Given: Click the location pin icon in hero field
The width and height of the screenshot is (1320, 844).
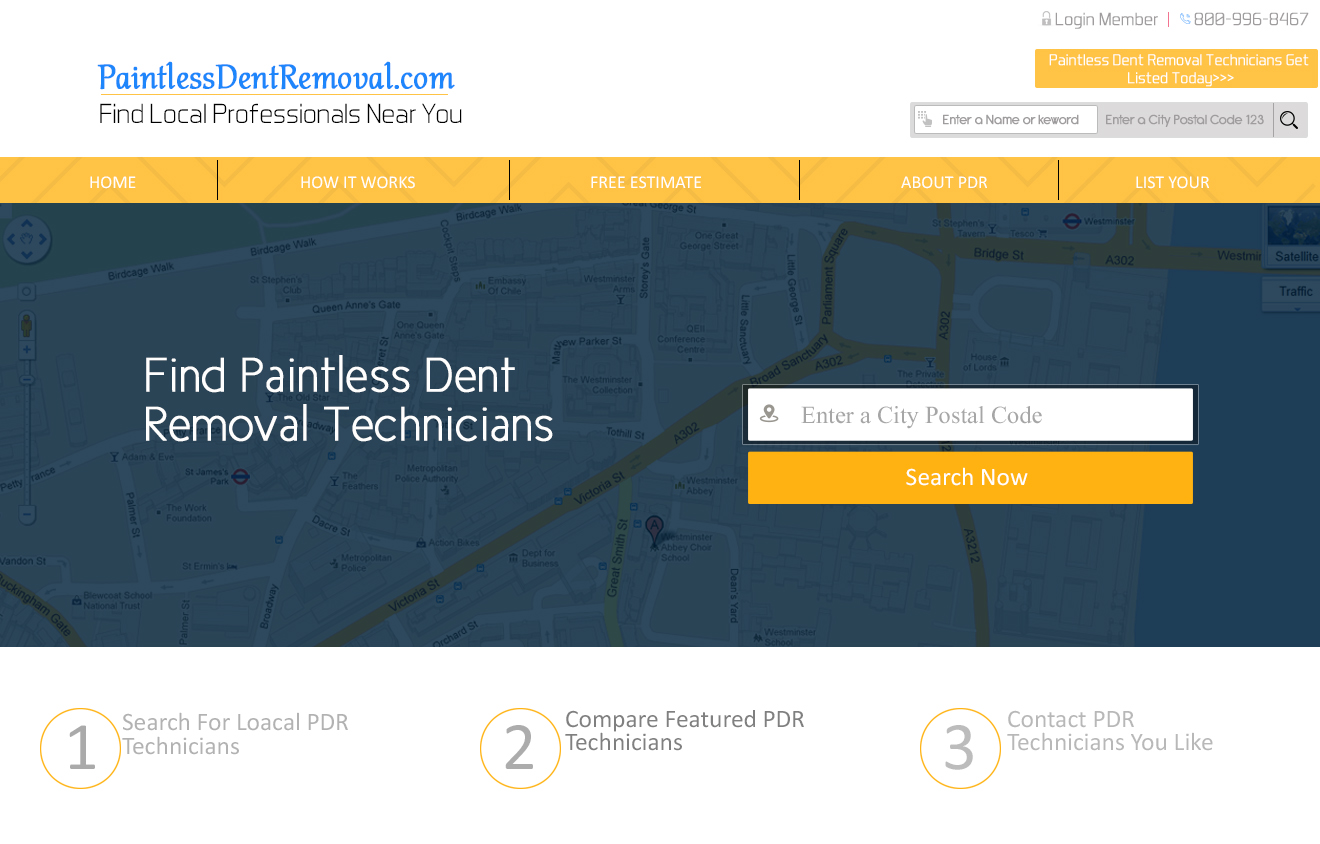Looking at the screenshot, I should pos(769,414).
